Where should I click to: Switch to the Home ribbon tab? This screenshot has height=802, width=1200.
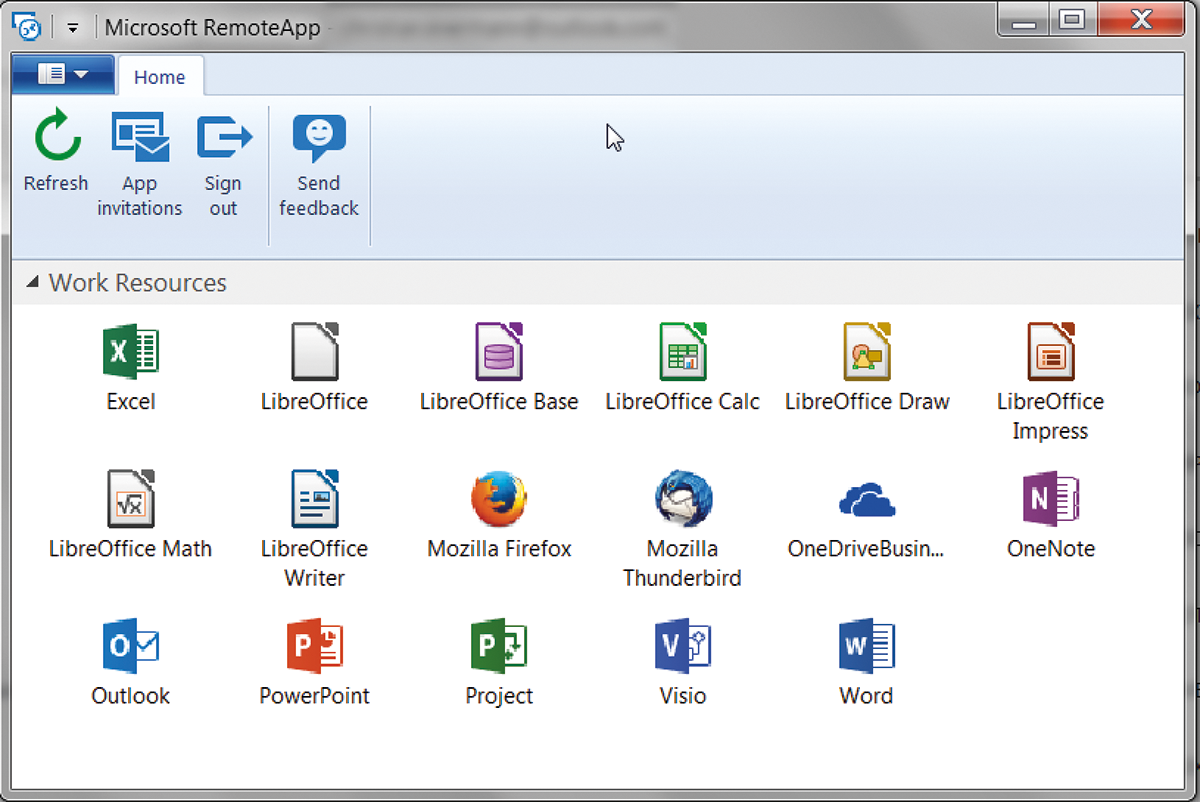point(160,76)
